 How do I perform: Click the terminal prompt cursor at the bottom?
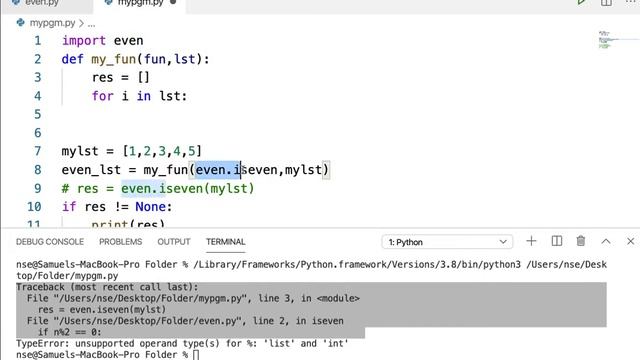196,355
